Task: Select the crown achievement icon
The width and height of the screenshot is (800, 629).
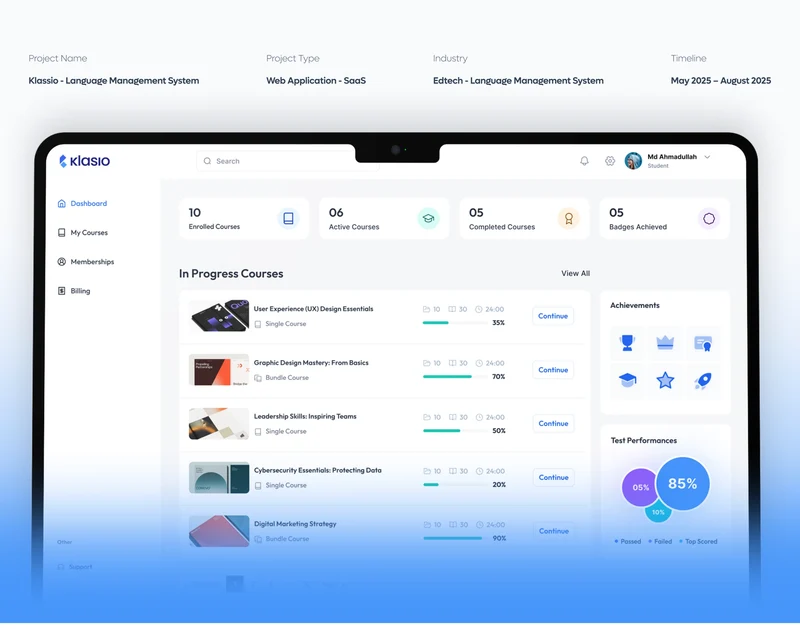Action: [665, 343]
